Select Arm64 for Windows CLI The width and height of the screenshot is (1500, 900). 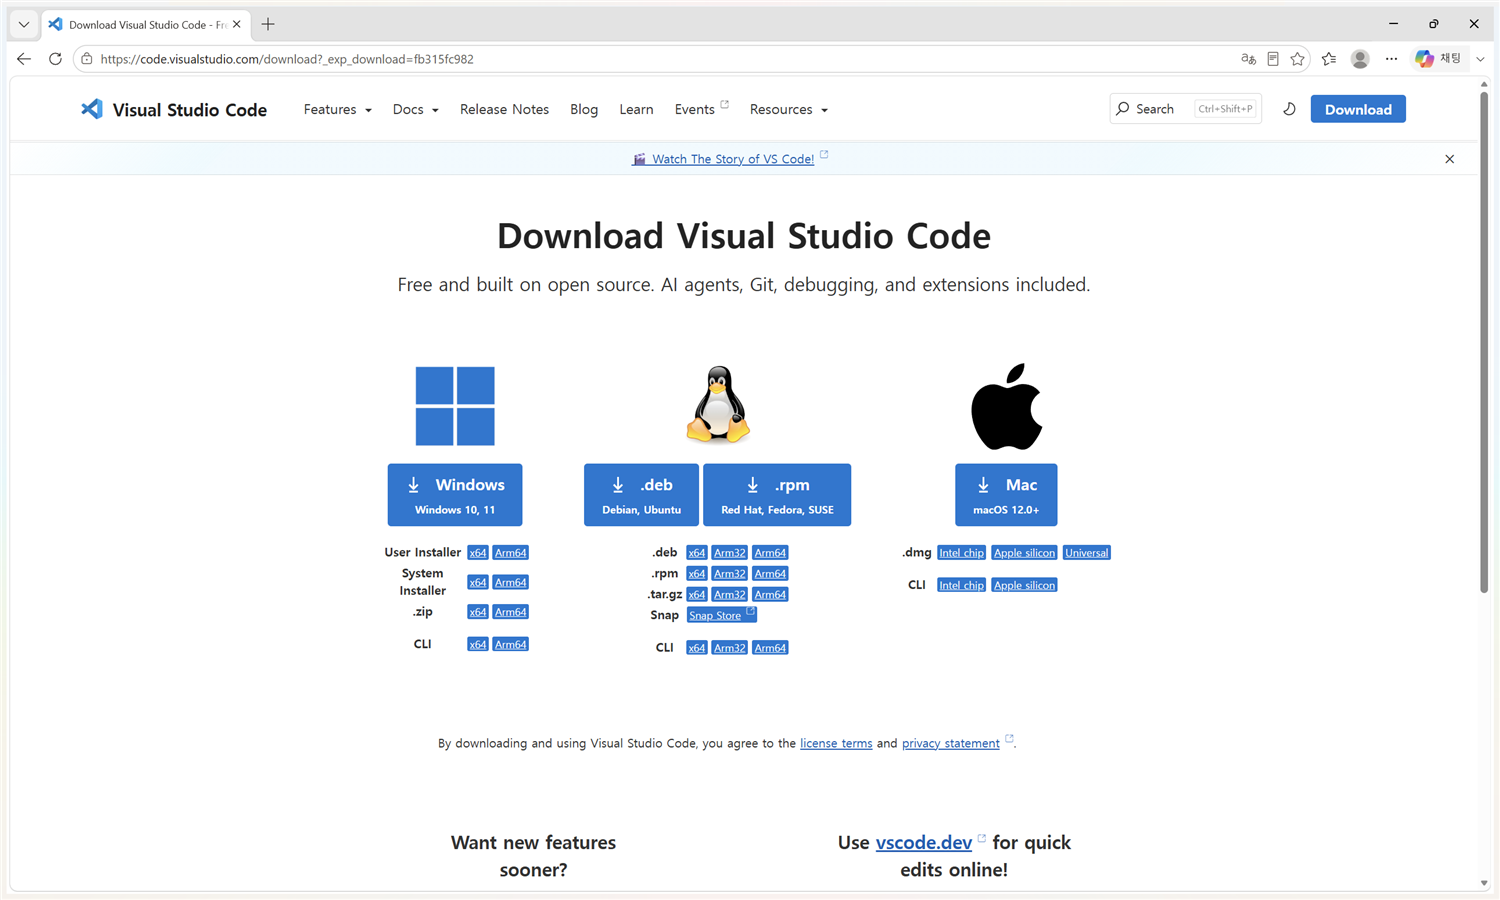[511, 645]
